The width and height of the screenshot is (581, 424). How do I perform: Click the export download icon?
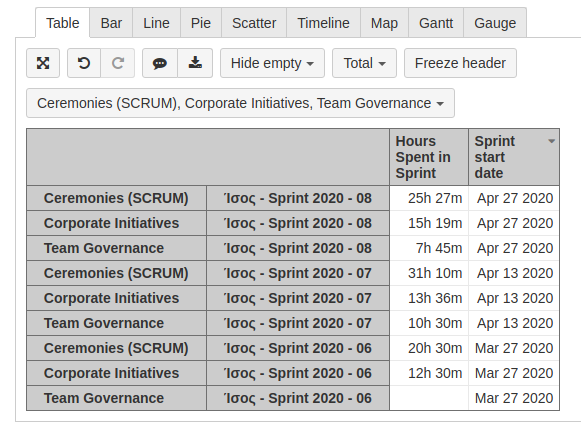pos(195,63)
